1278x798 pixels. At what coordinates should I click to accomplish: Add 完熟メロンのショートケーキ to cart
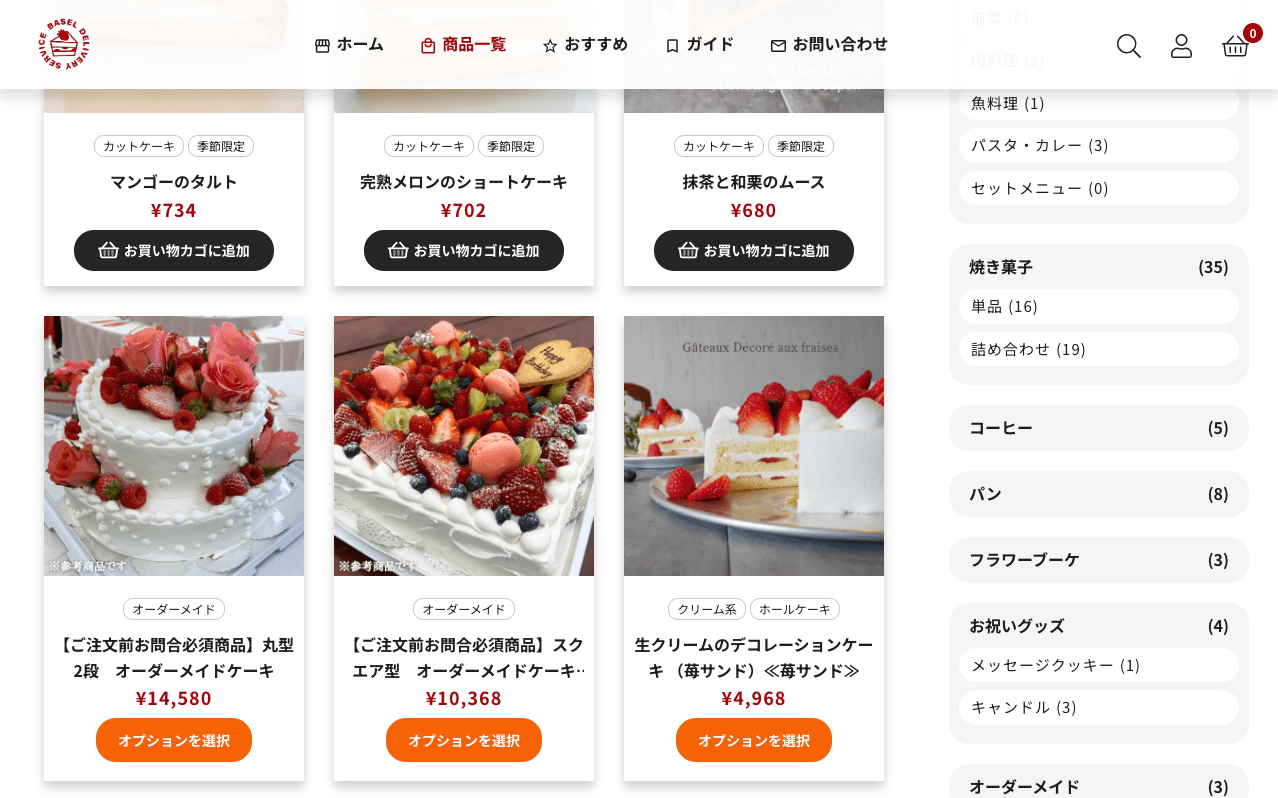click(464, 250)
